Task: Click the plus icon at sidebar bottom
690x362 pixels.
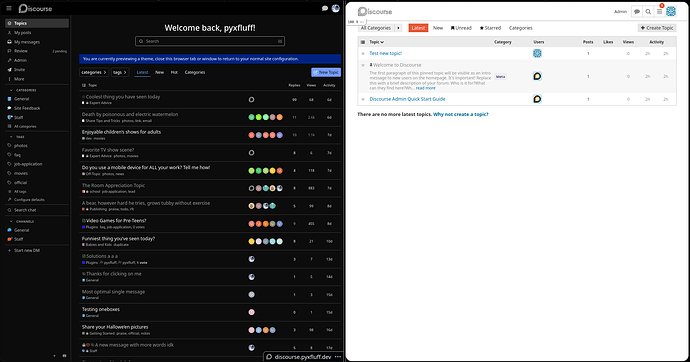Action: pyautogui.click(x=55, y=356)
